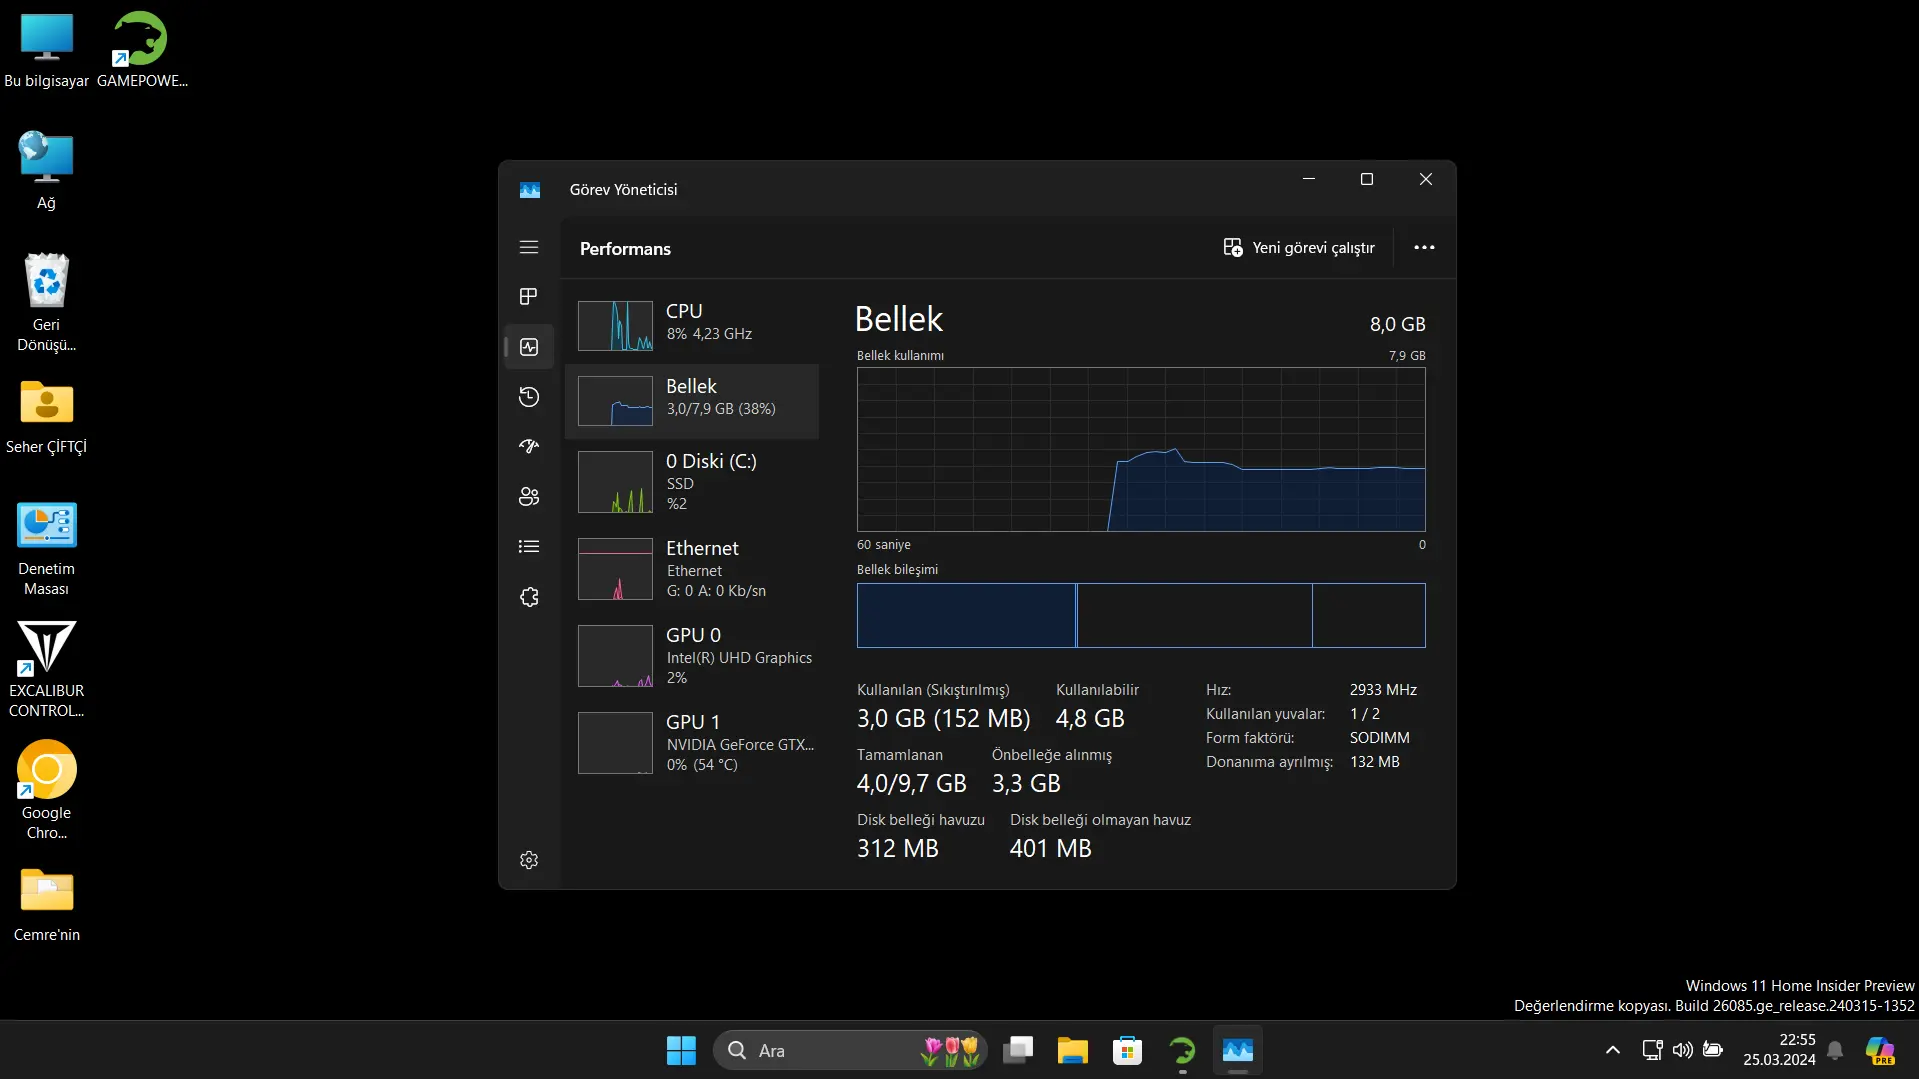Image resolution: width=1919 pixels, height=1079 pixels.
Task: Open File Explorer from the taskbar
Action: [x=1073, y=1050]
